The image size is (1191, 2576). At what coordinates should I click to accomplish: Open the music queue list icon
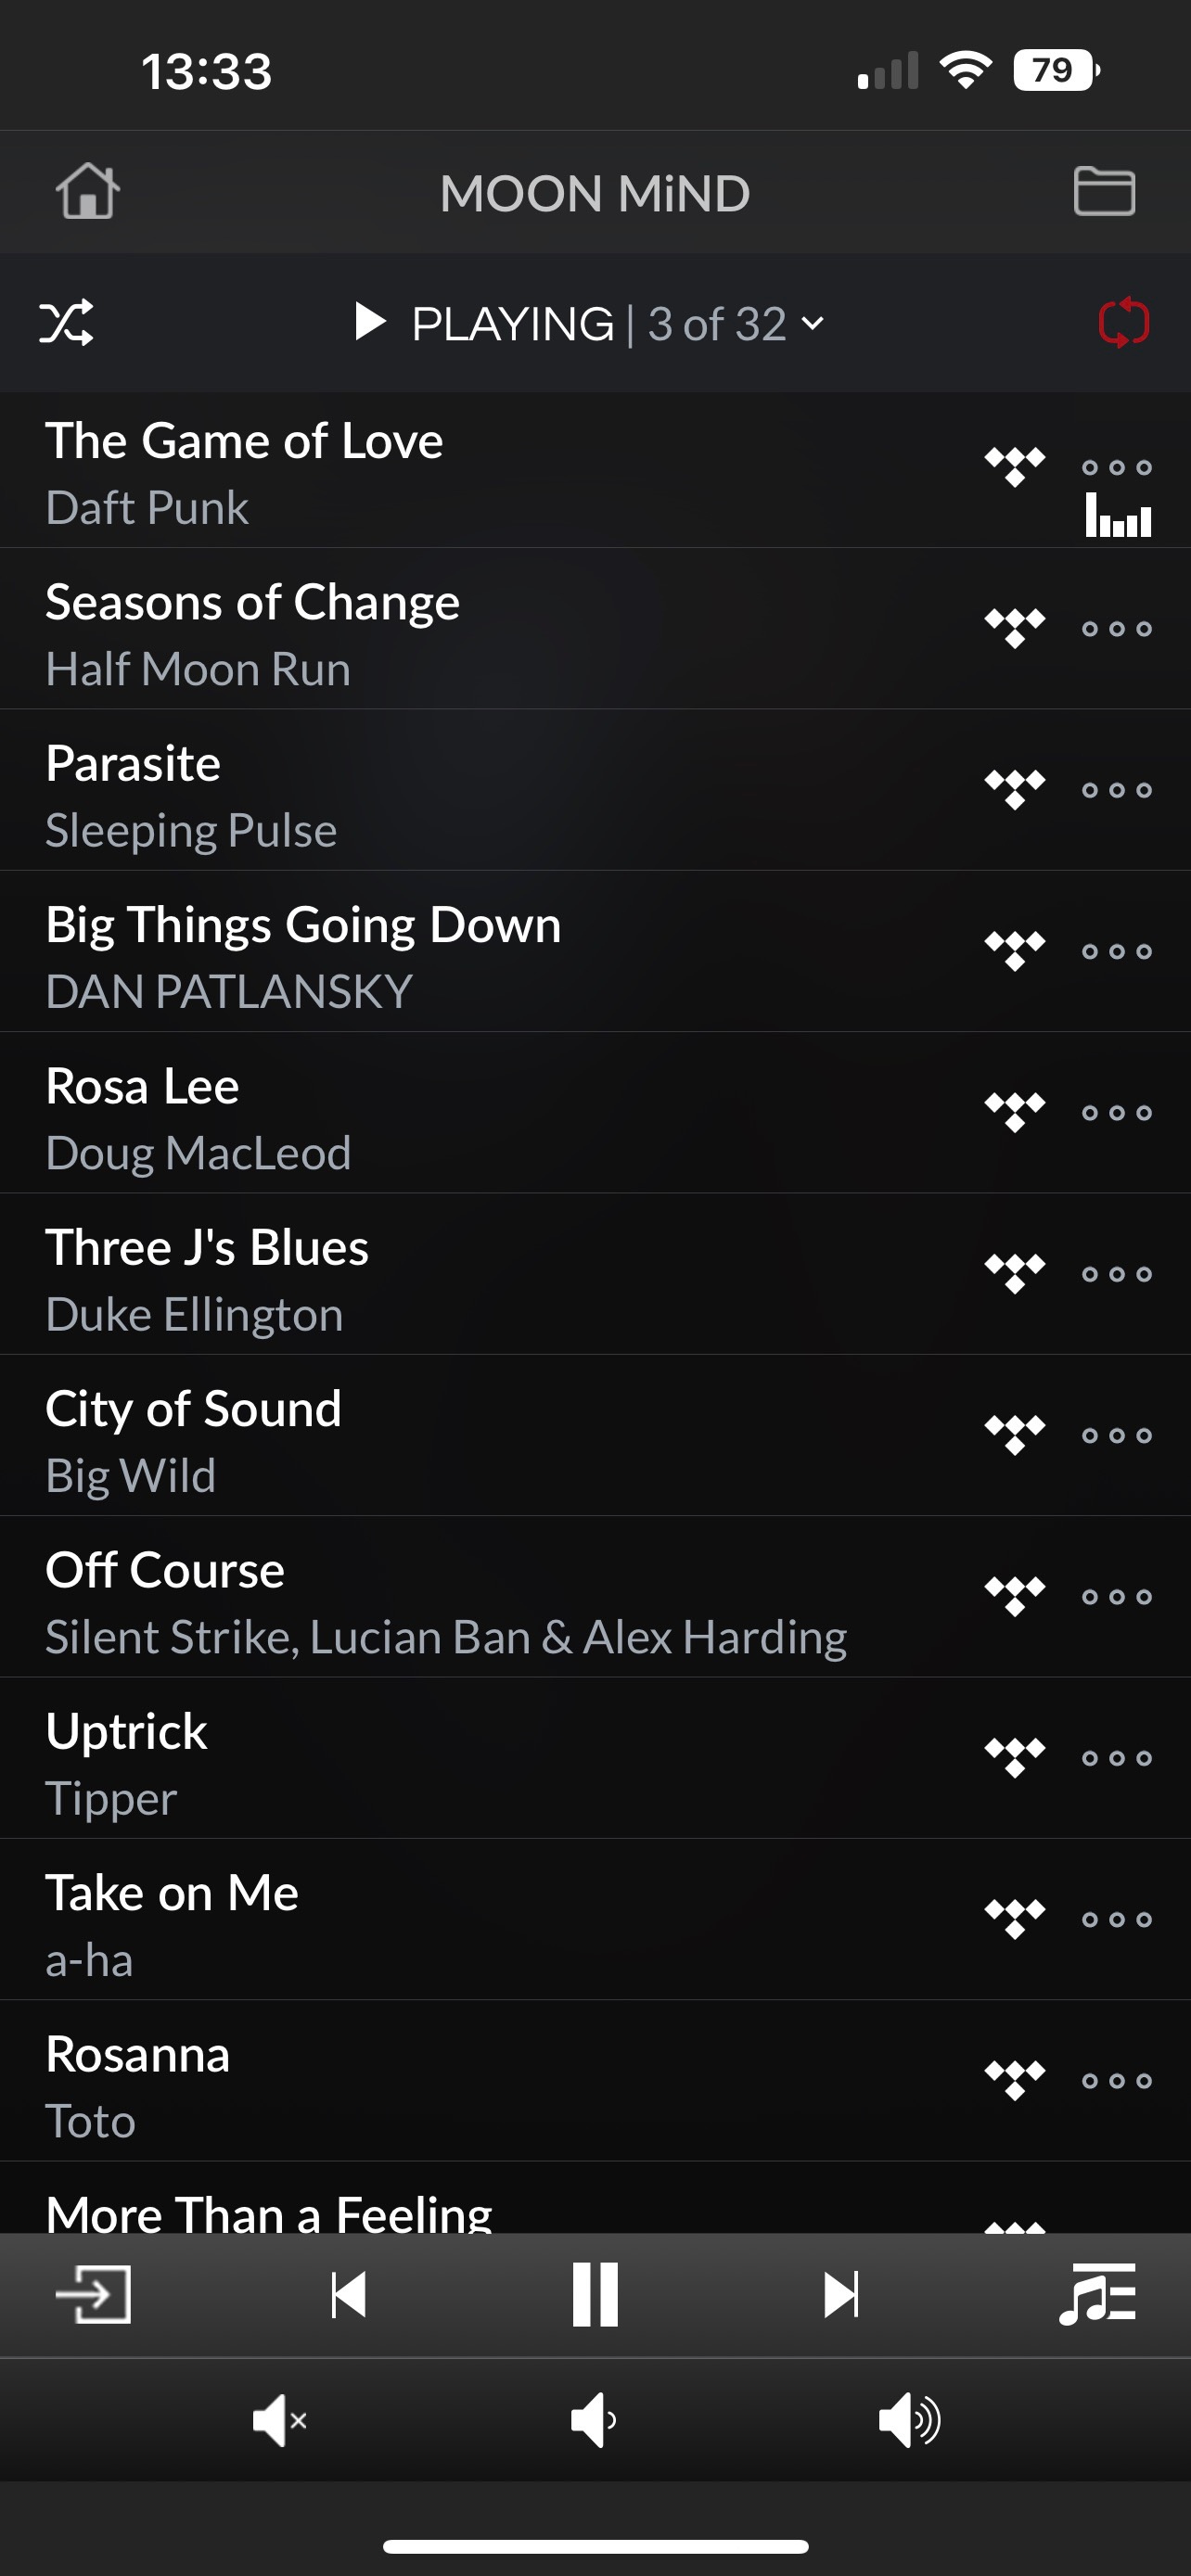pyautogui.click(x=1097, y=2294)
